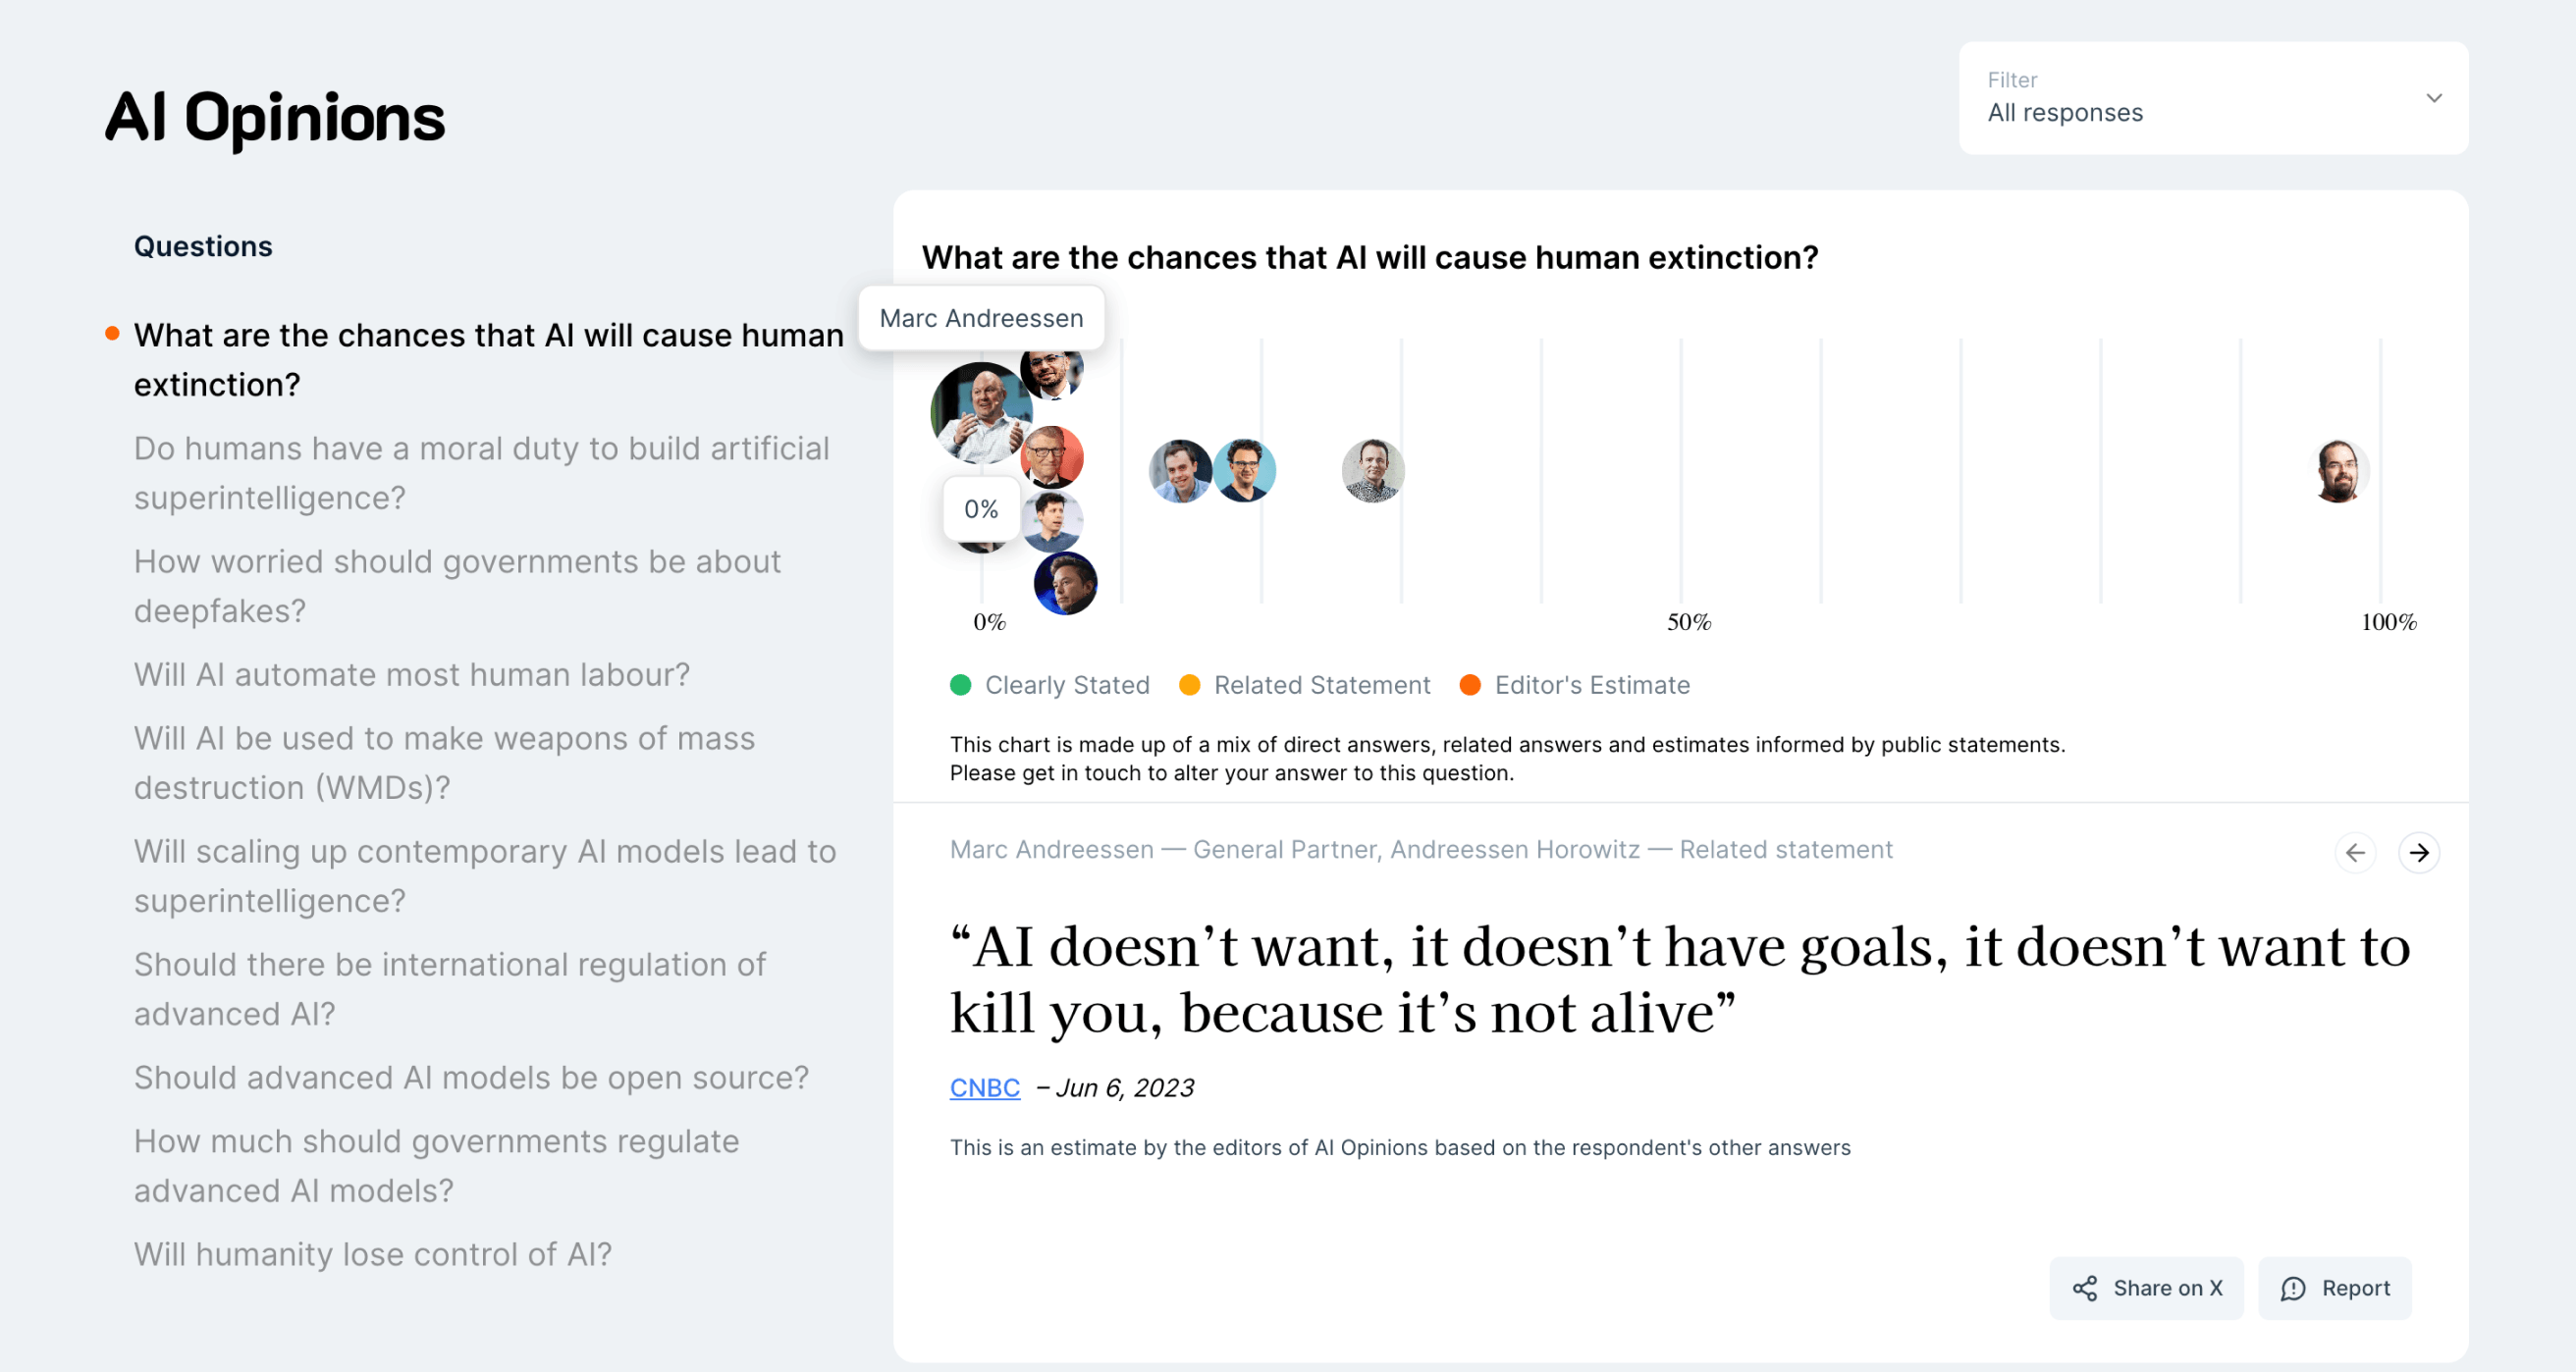Viewport: 2576px width, 1372px height.
Task: Open question on moral duty to build superintelligence
Action: coord(481,473)
